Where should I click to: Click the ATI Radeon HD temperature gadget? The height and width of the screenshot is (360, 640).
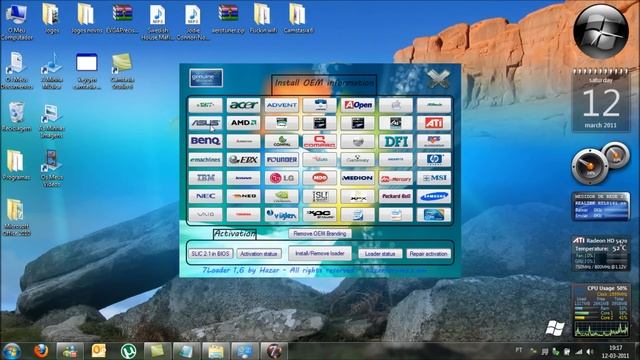[601, 253]
